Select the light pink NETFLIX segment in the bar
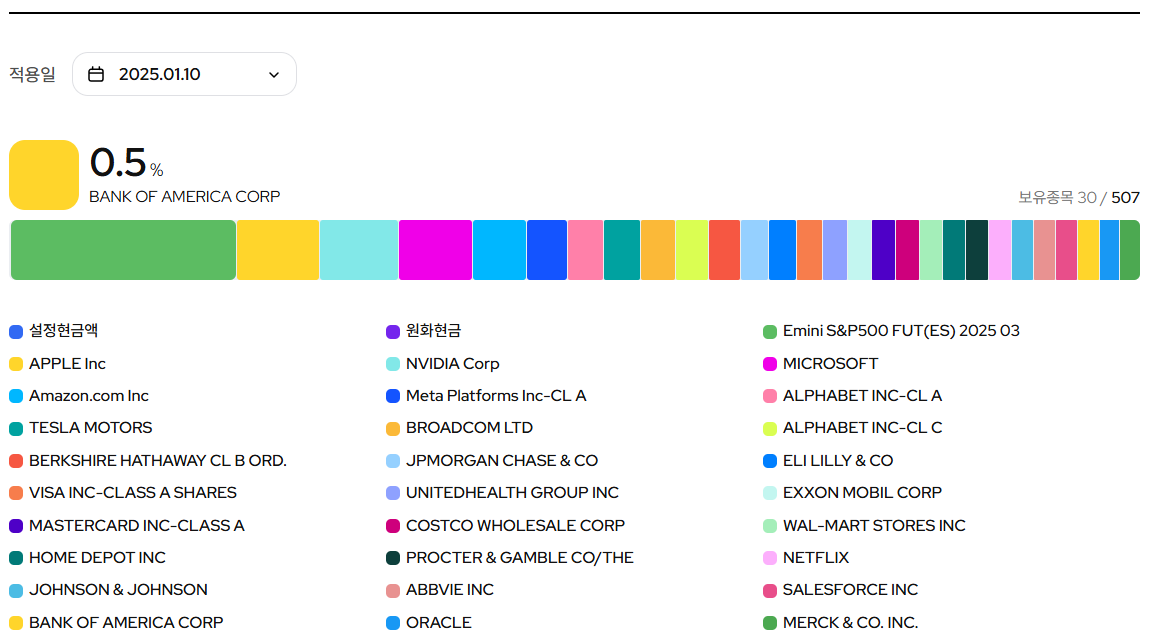 pos(1000,250)
